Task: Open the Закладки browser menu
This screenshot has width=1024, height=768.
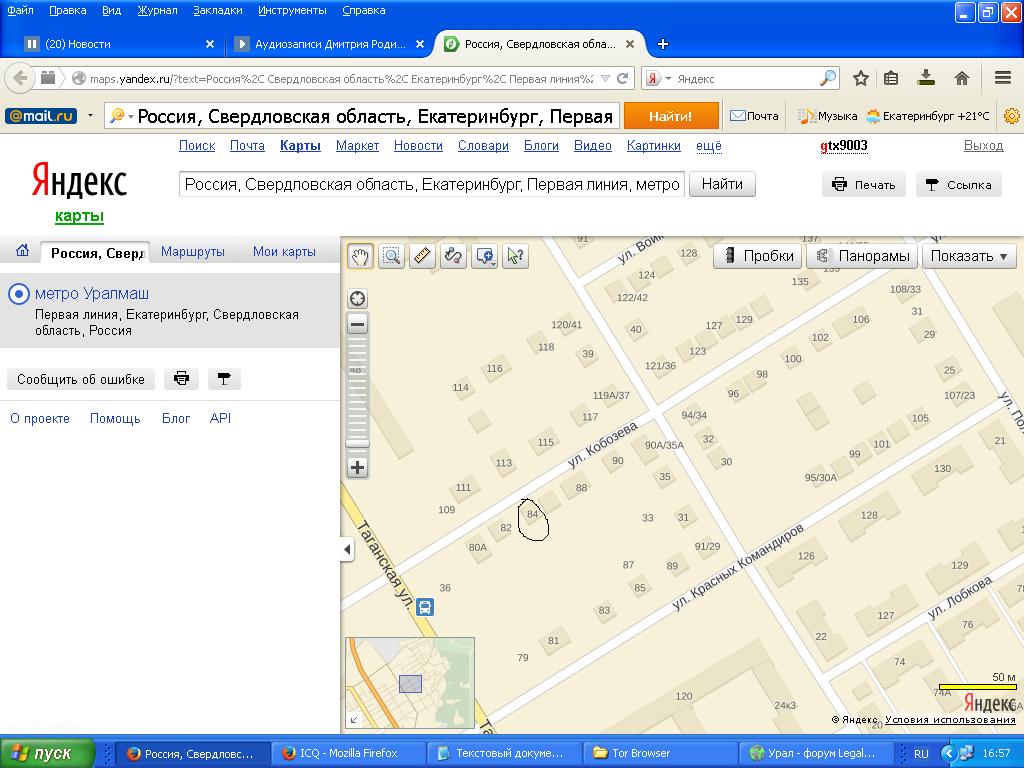Action: [x=217, y=10]
